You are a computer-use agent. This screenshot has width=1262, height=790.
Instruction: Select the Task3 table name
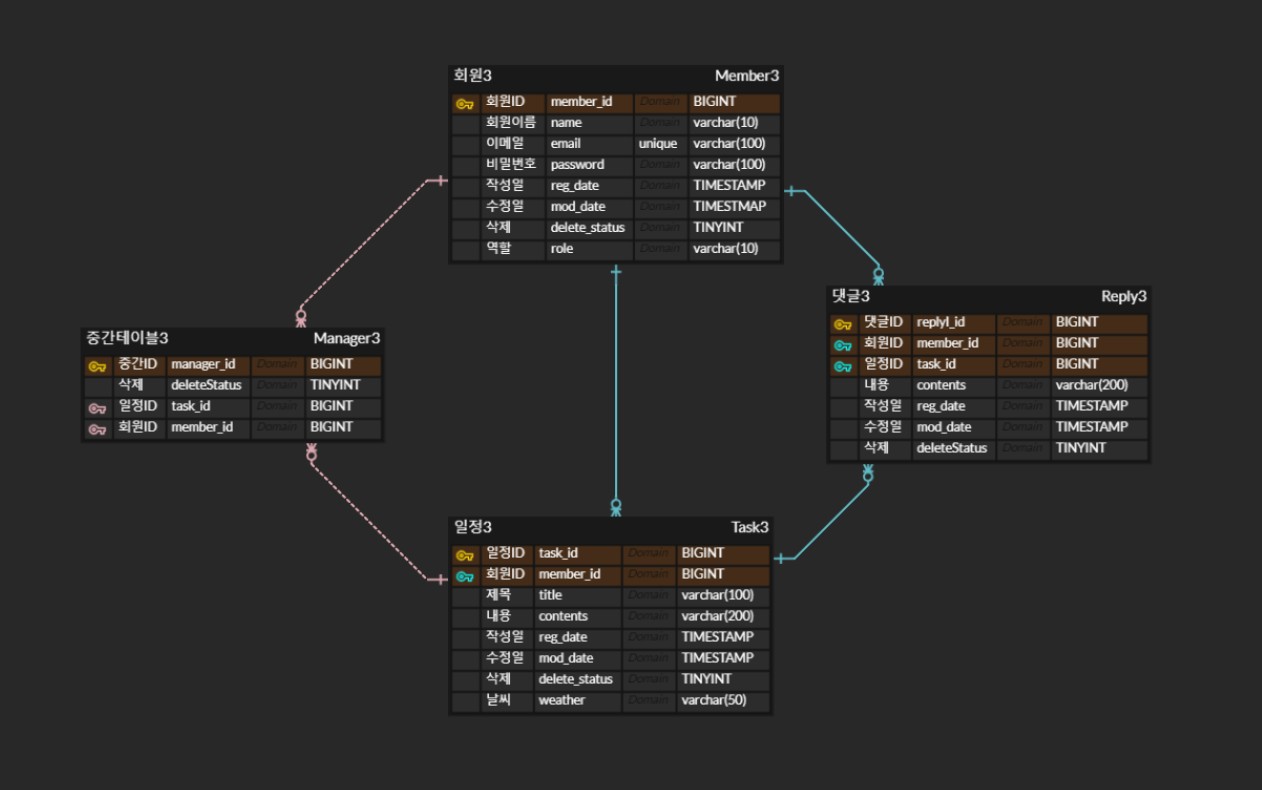(x=750, y=527)
